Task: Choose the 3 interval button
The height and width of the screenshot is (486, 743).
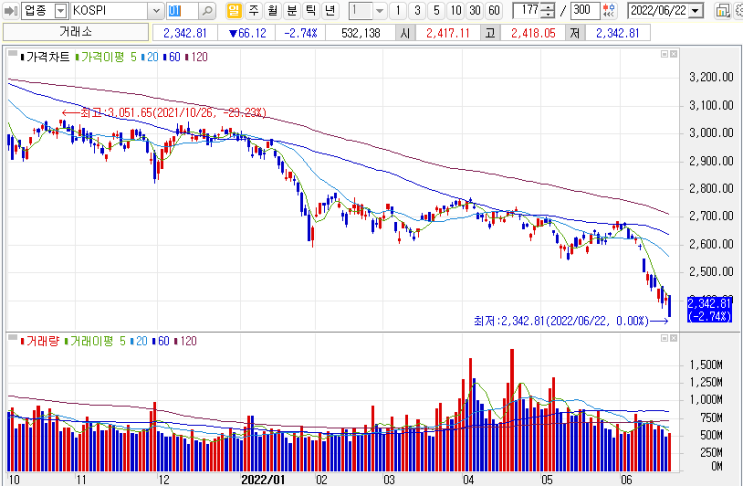Action: coord(417,10)
